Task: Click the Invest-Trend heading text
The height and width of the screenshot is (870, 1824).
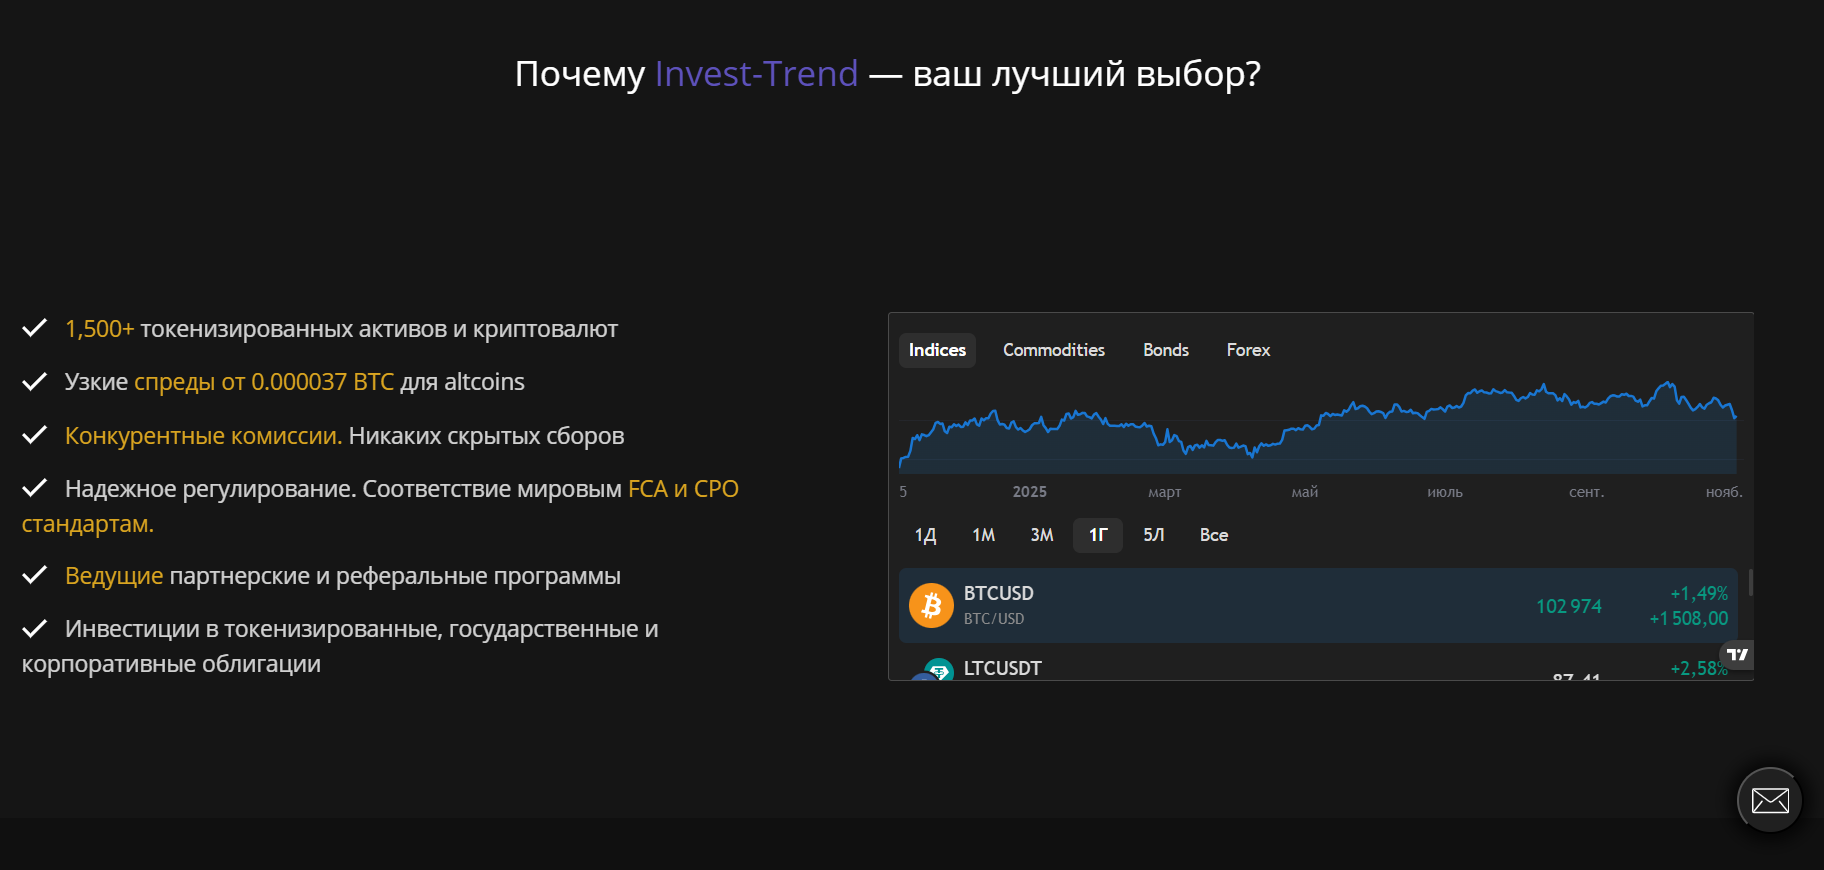Action: coord(756,74)
